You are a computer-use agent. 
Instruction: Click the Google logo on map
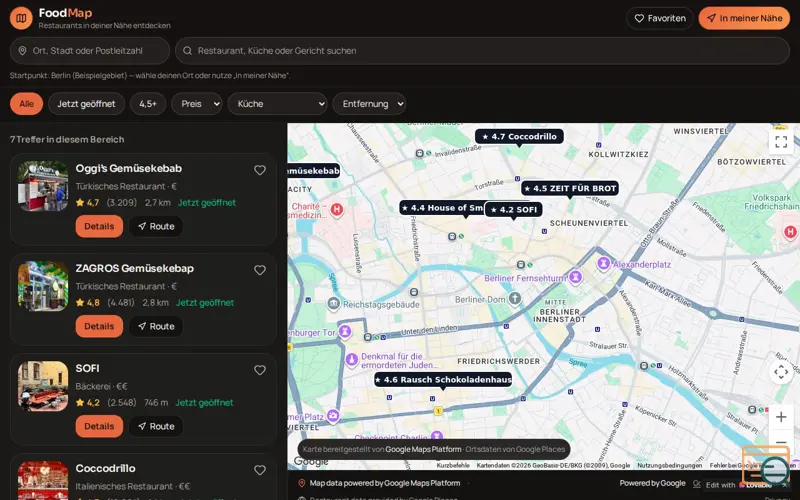311,461
